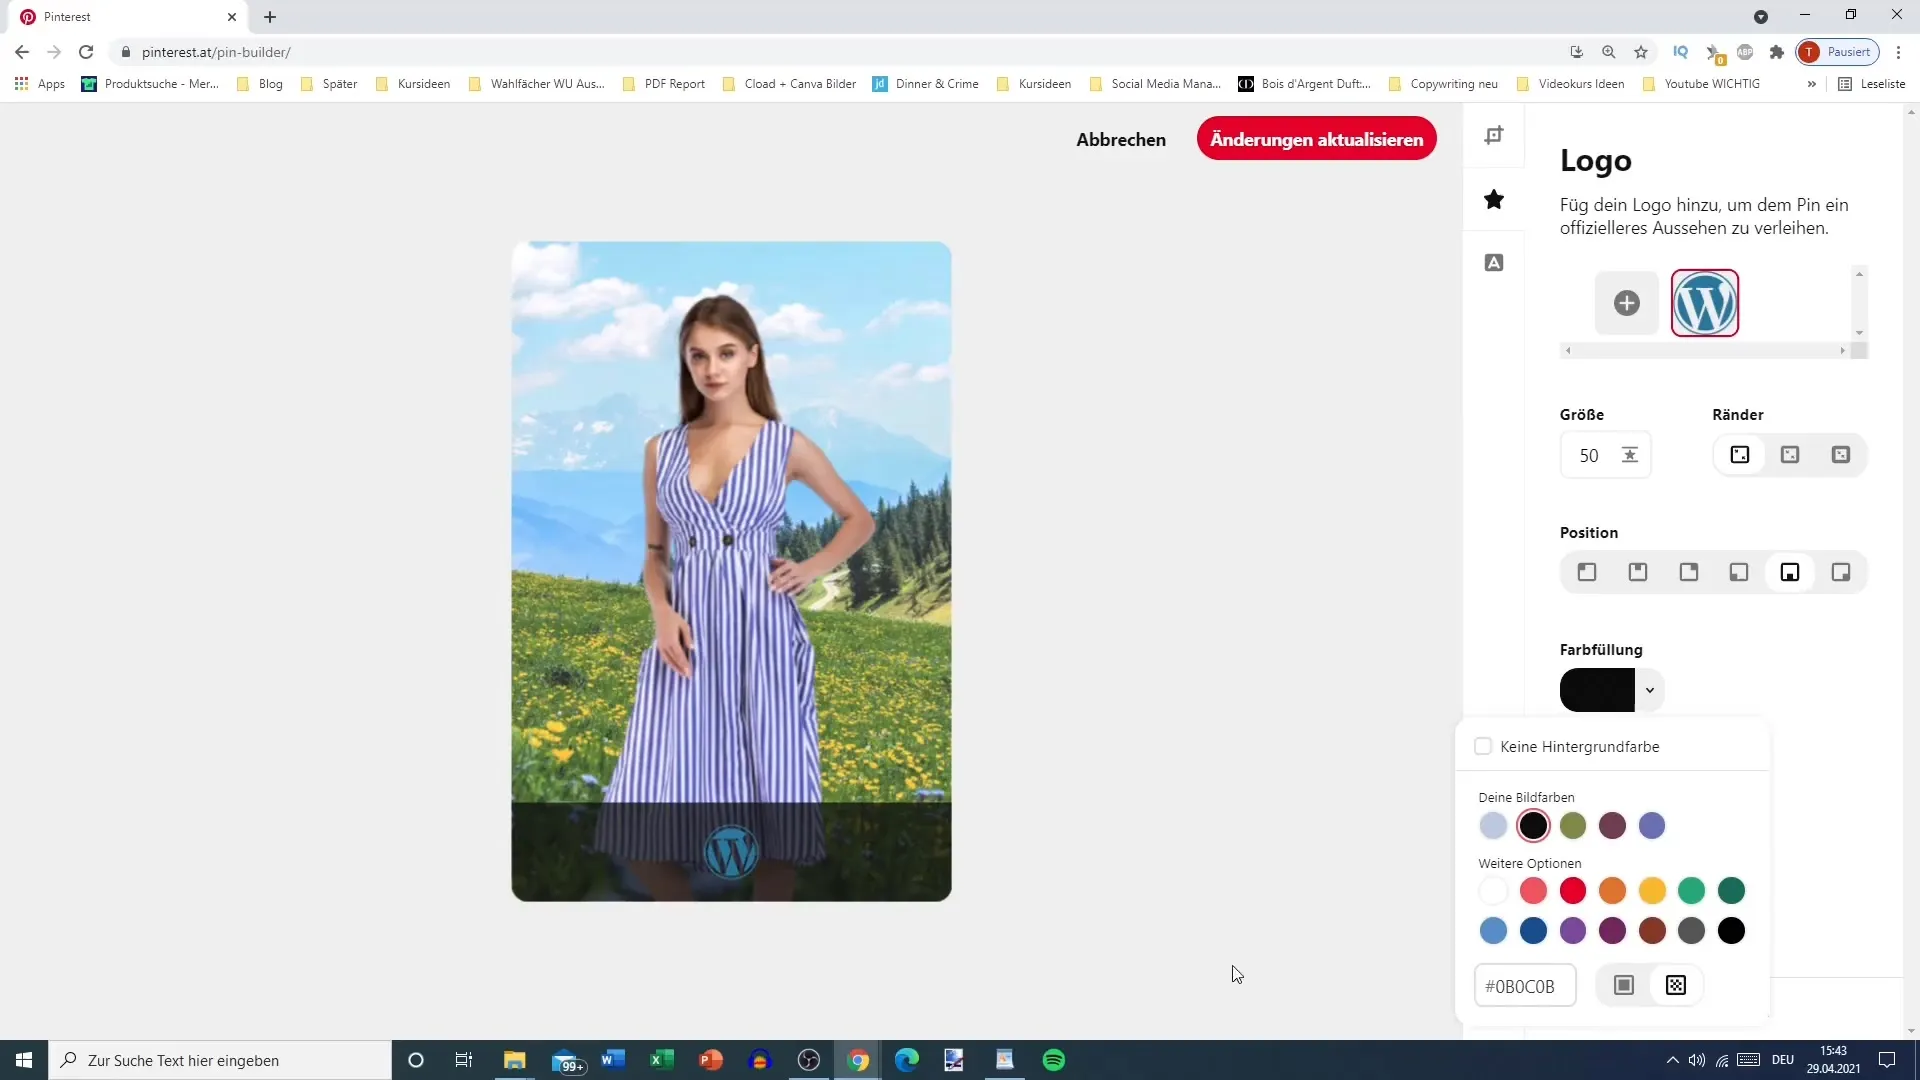Bookmark this page with star icon

pyautogui.click(x=1641, y=52)
